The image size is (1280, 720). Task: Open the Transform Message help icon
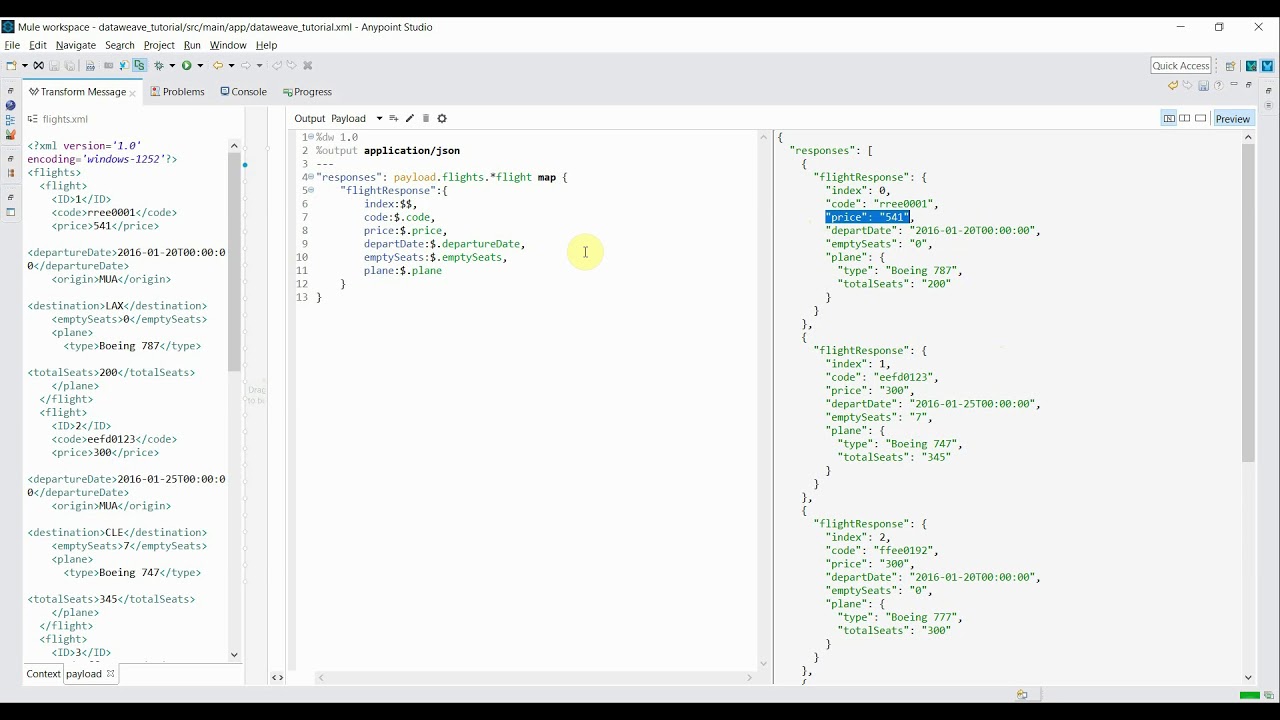(1218, 86)
